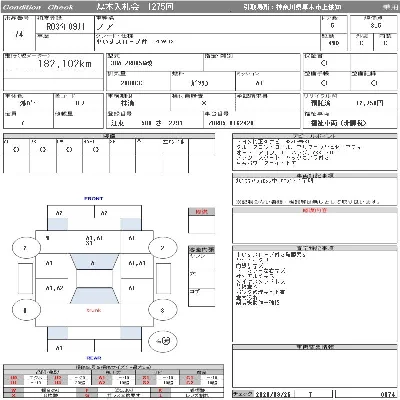Click the A1 mark on rear bumper
The height and width of the screenshot is (400, 400).
[59, 348]
